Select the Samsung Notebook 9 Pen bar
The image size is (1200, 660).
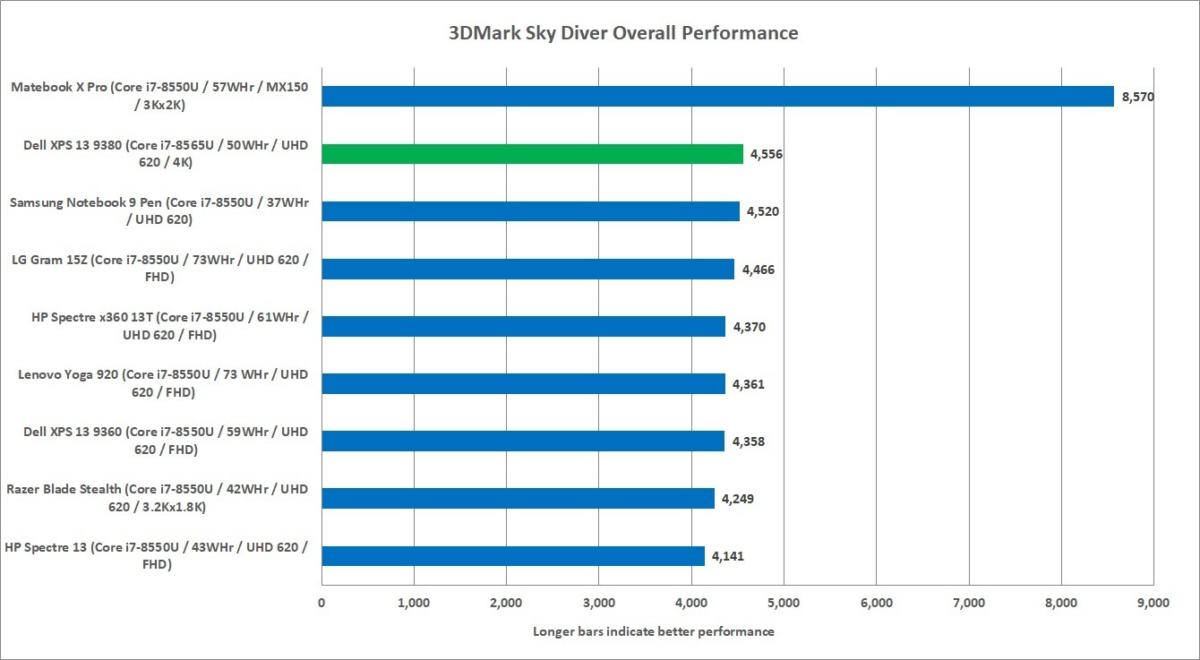pos(530,211)
